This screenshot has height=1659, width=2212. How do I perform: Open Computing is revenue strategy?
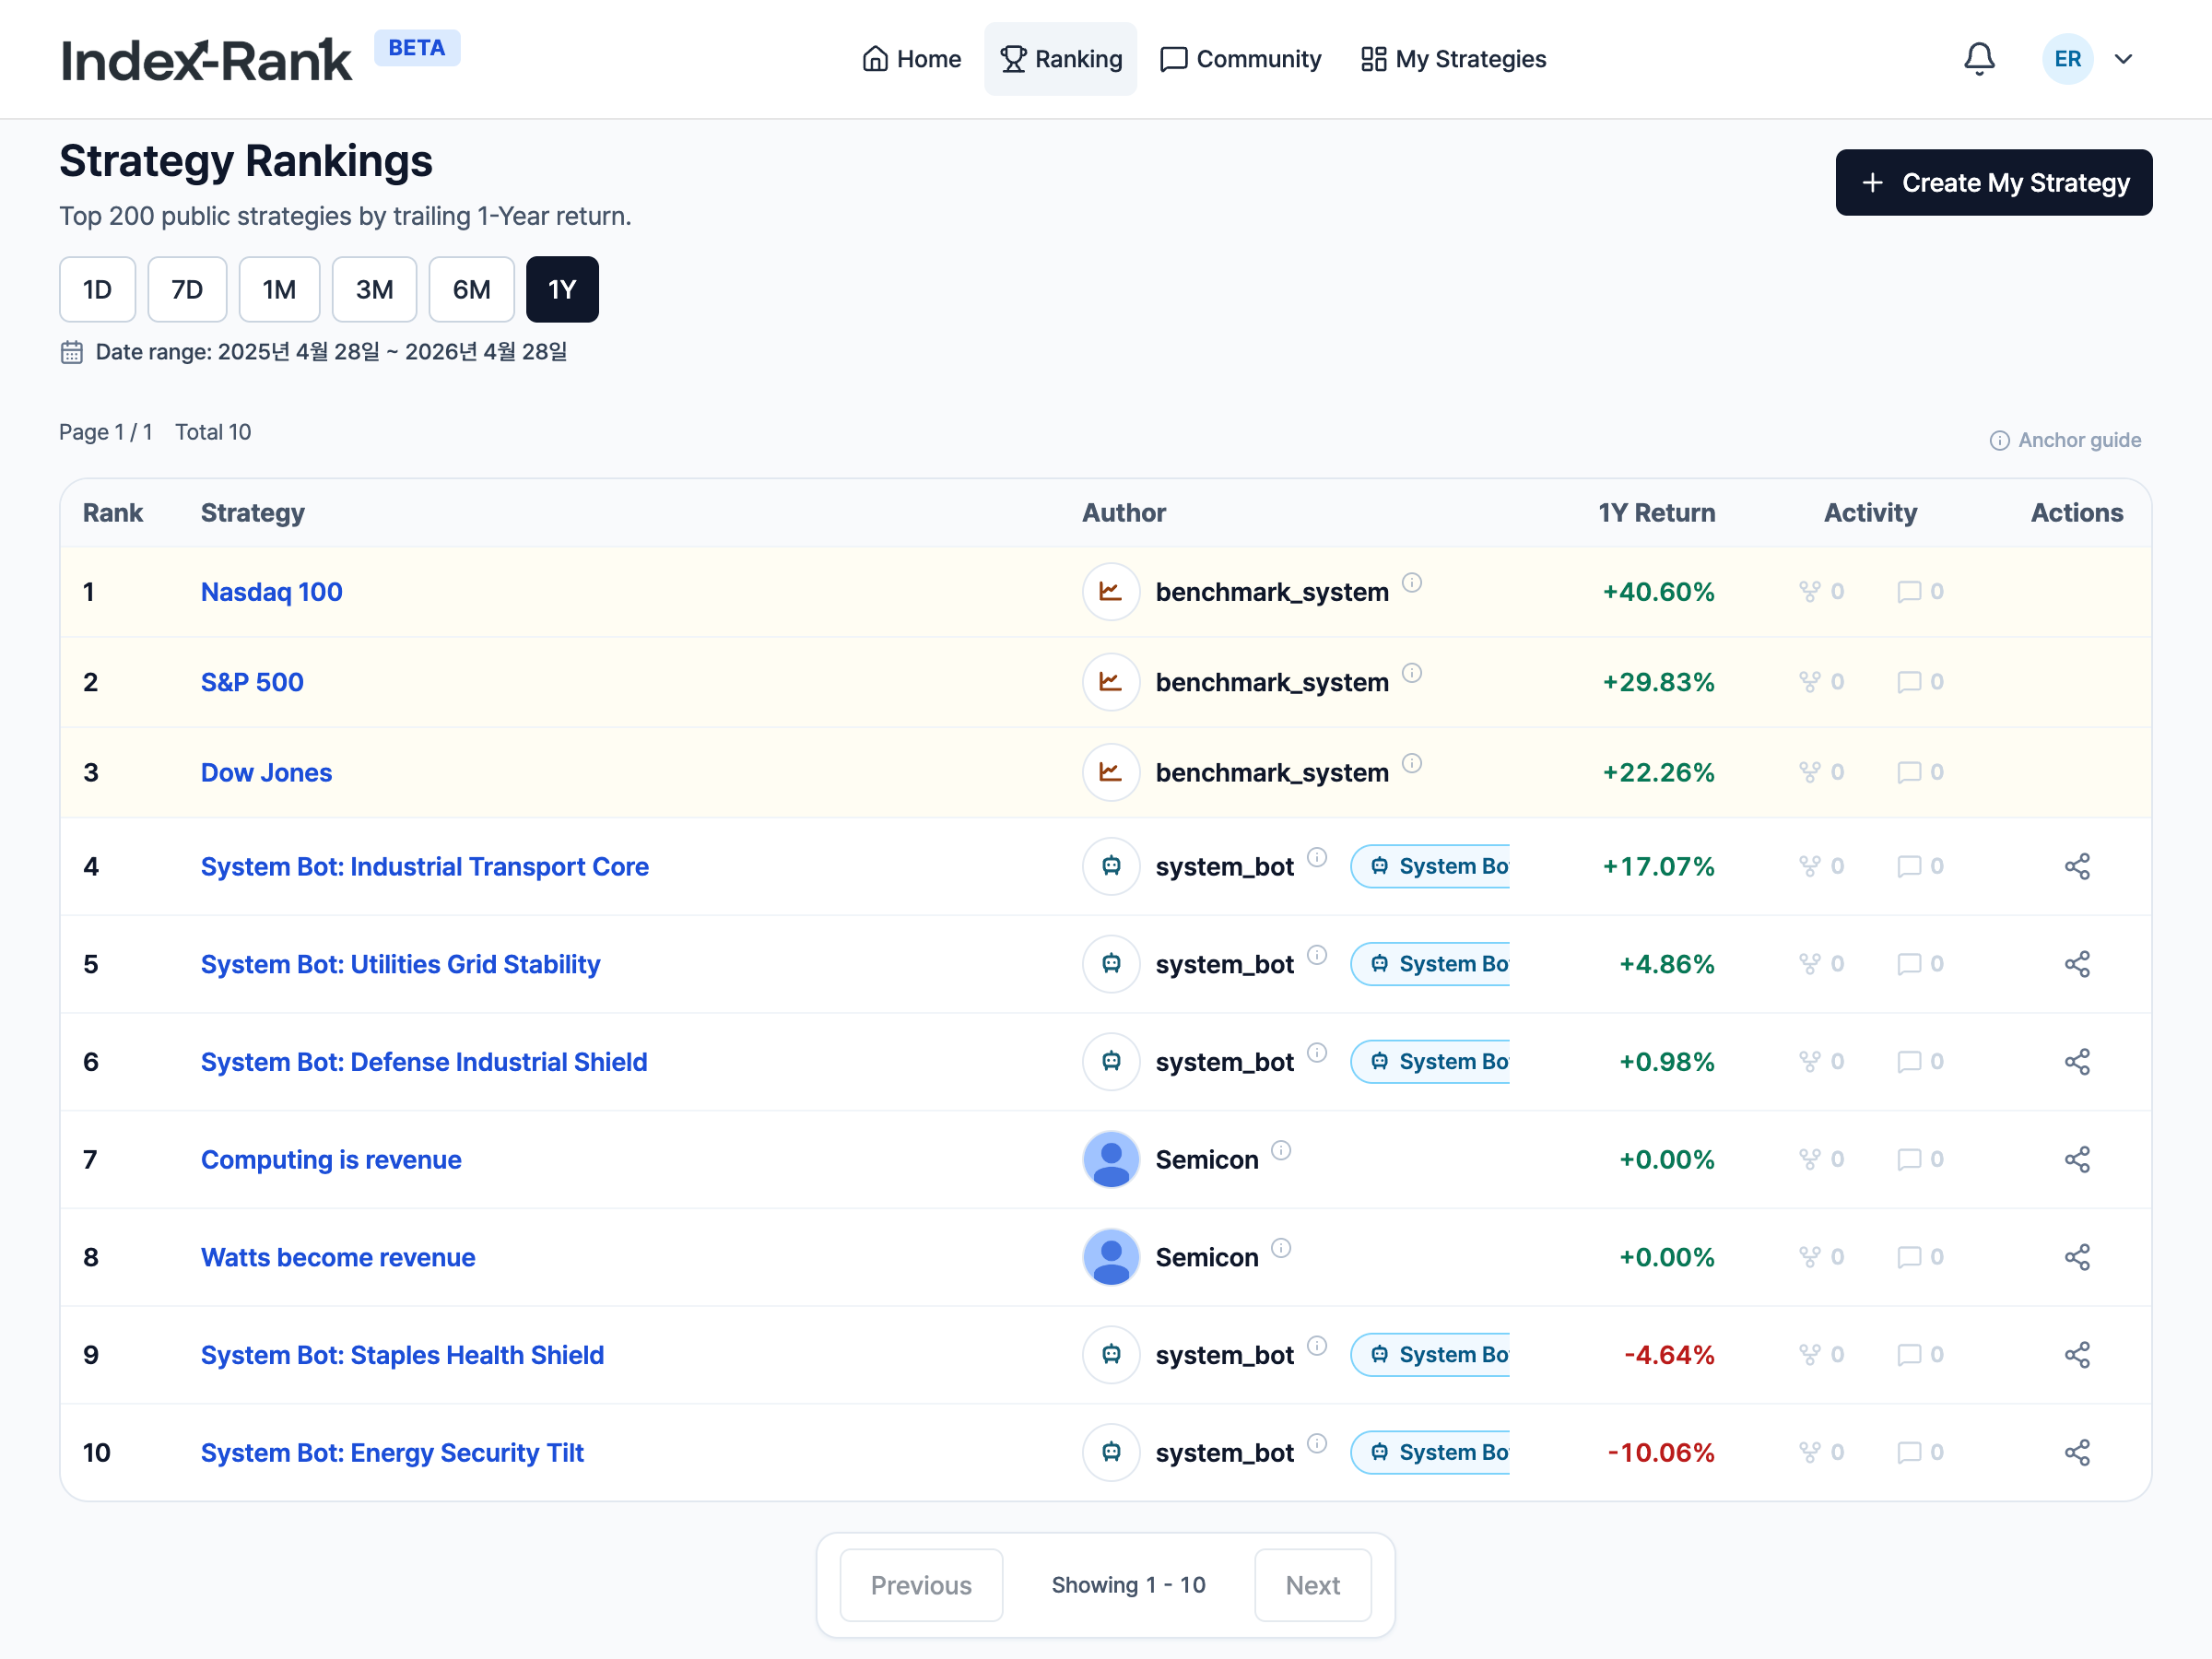[331, 1159]
